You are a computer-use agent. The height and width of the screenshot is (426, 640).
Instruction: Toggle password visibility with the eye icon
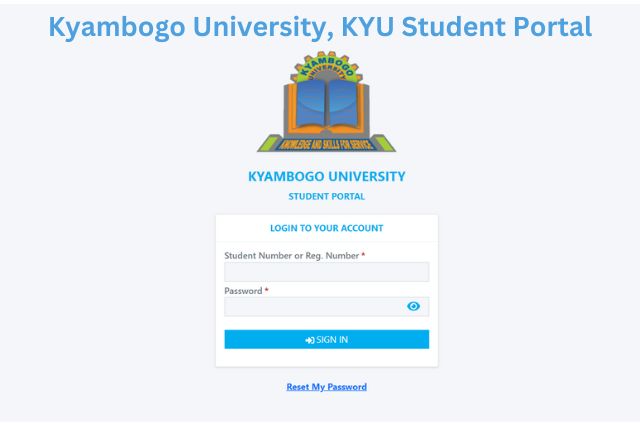(413, 306)
